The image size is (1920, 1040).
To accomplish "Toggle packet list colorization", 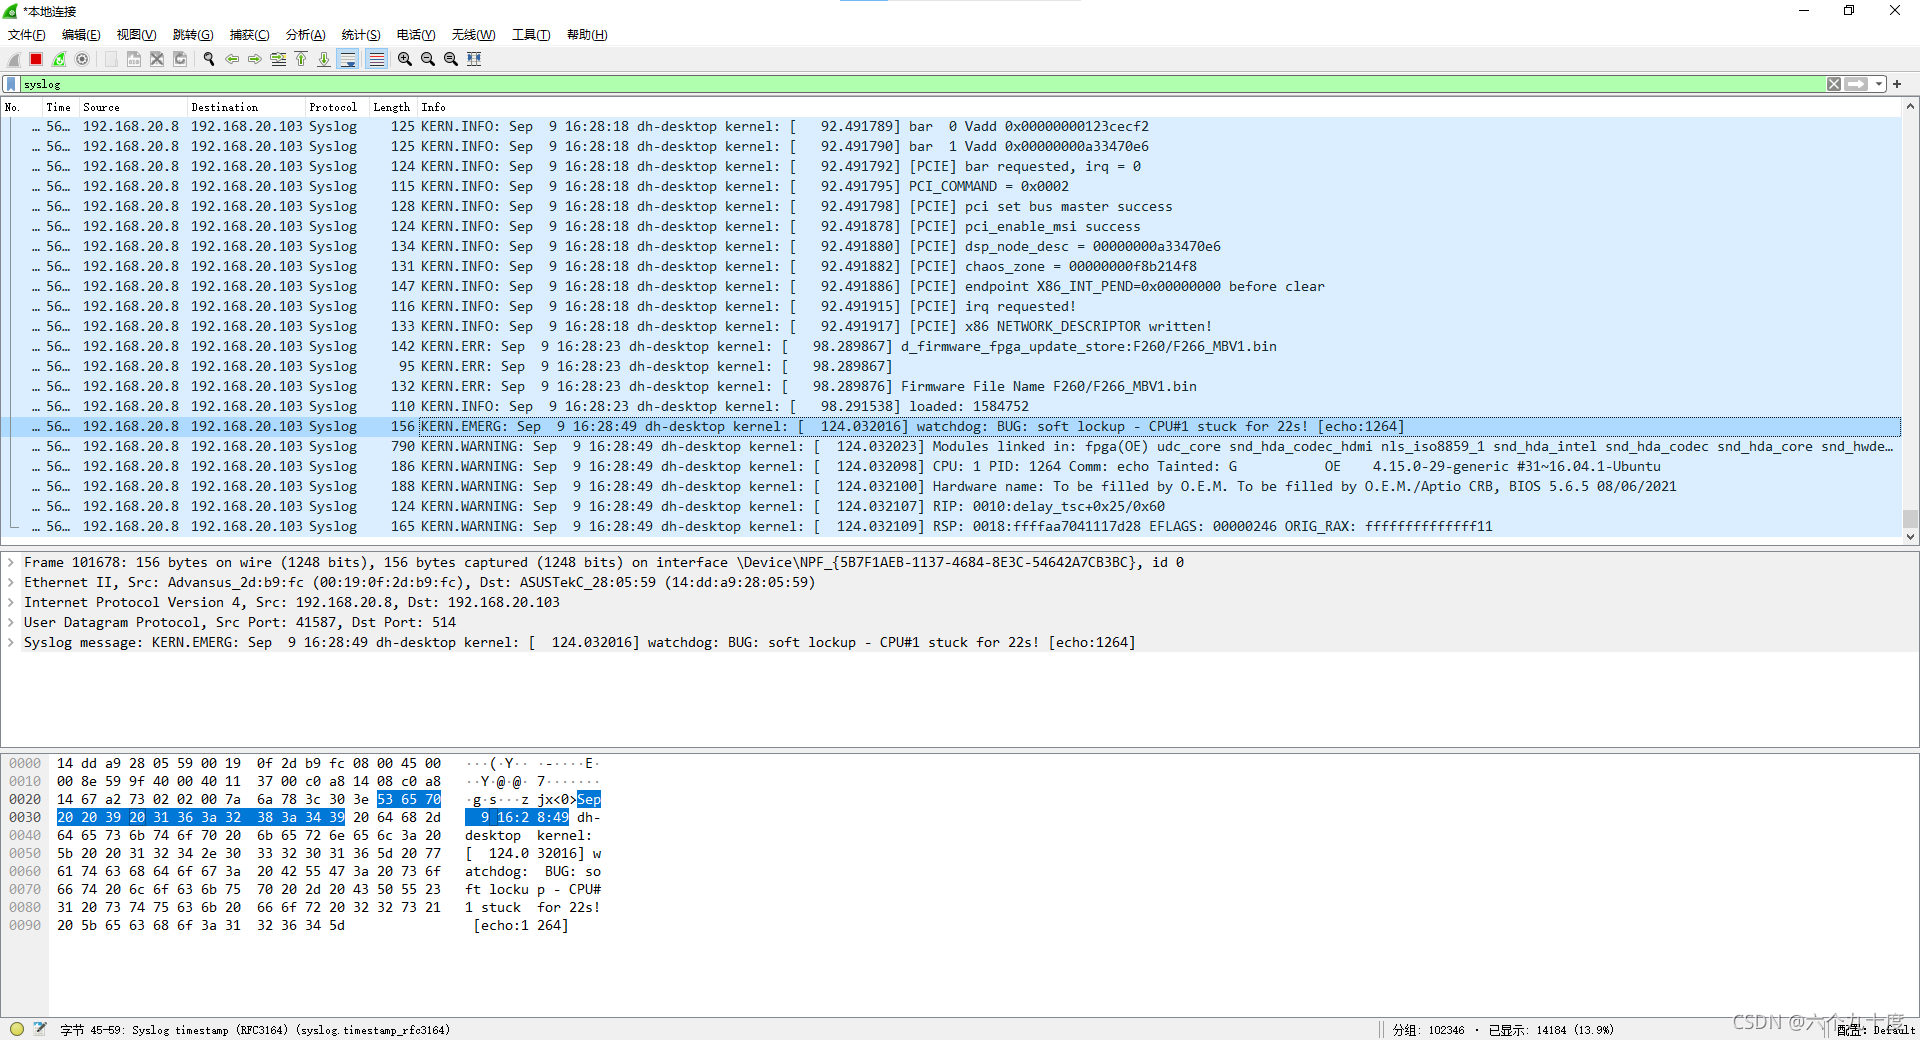I will (376, 59).
